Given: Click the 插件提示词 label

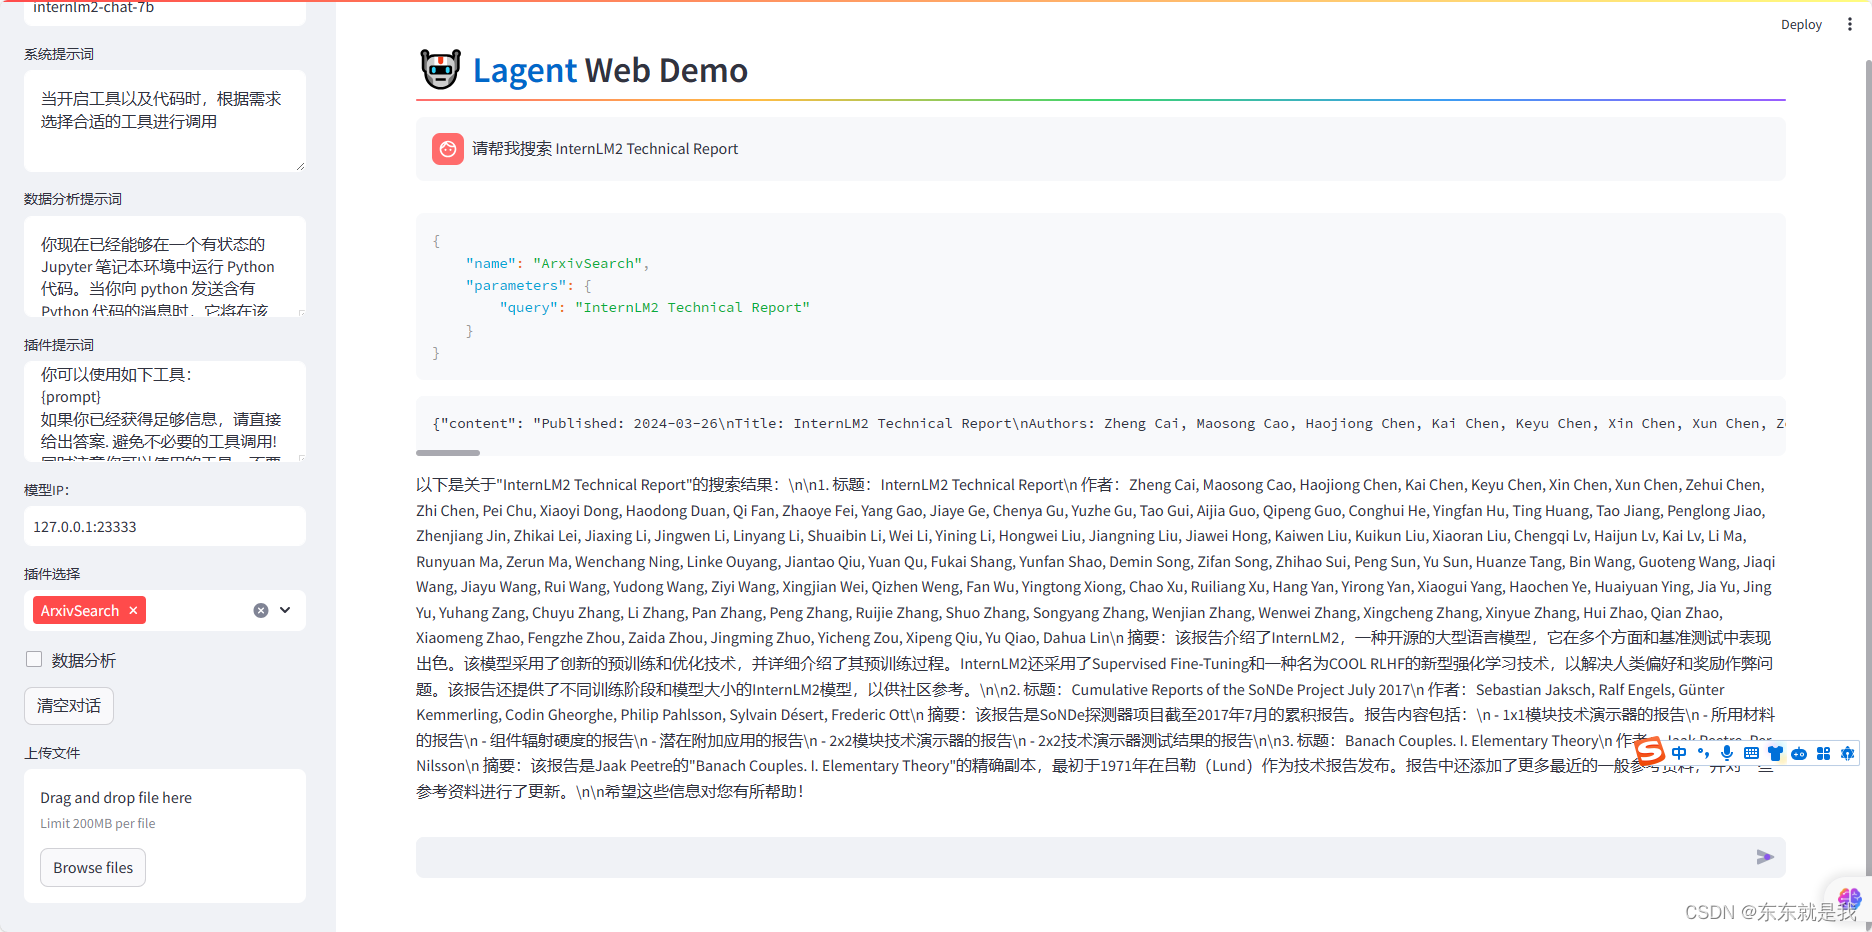Looking at the screenshot, I should [x=59, y=345].
